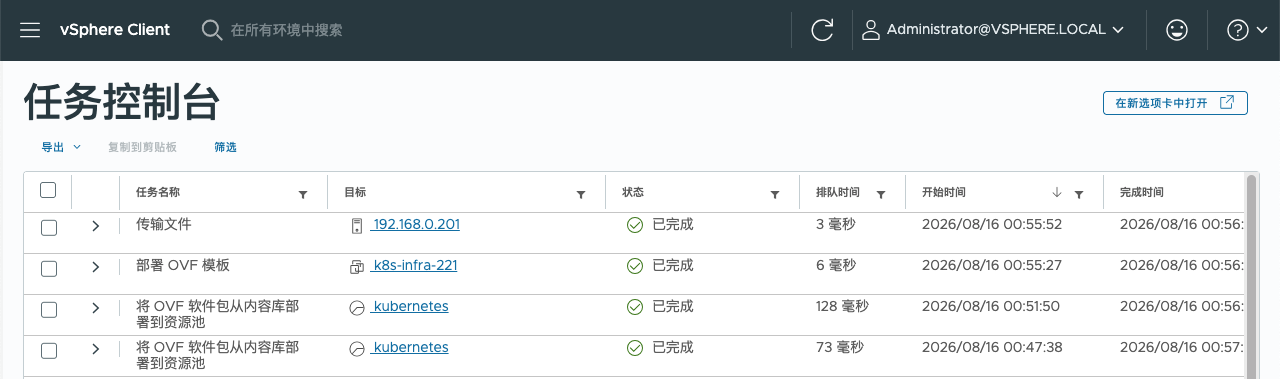Sort by 任务名称 column header
Viewport: 1280px width, 379px height.
tap(158, 192)
